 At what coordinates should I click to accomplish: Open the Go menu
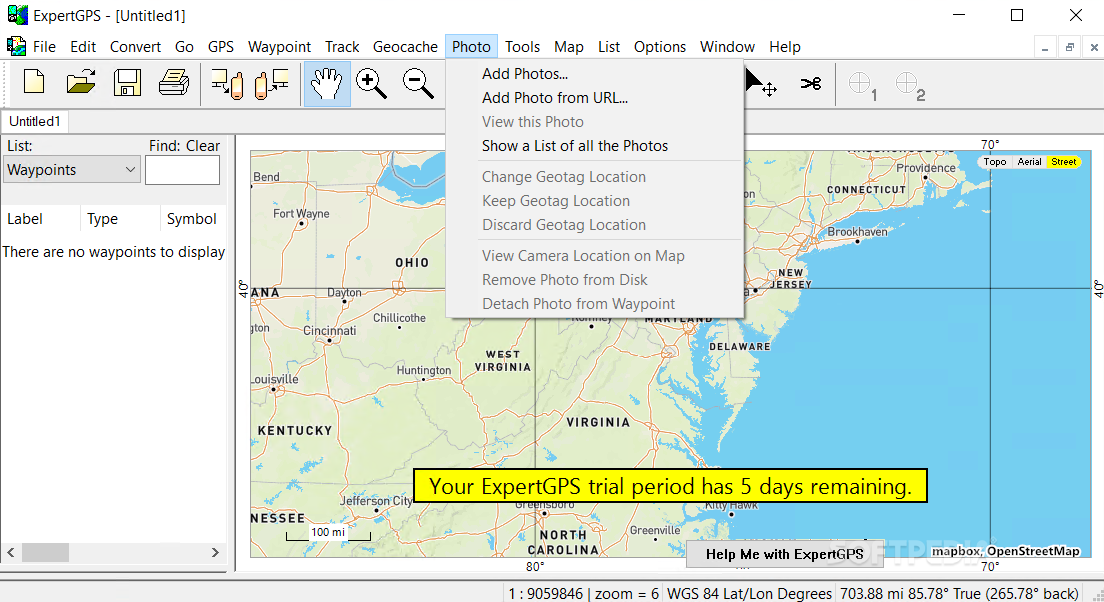pyautogui.click(x=184, y=46)
